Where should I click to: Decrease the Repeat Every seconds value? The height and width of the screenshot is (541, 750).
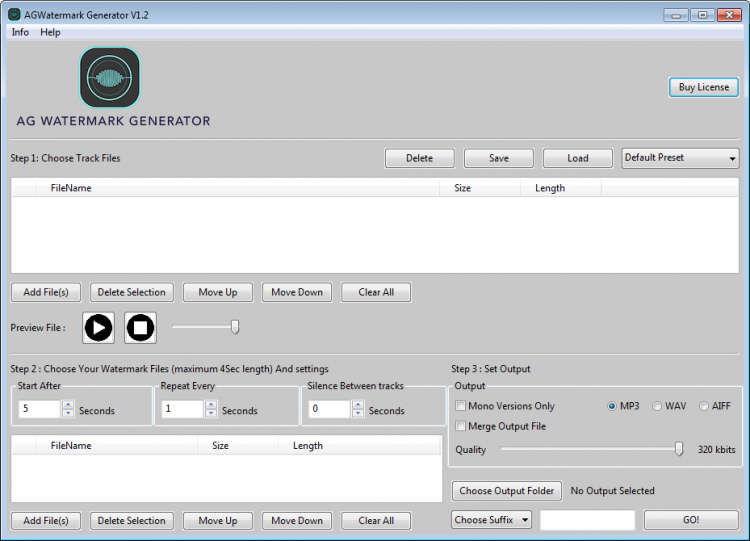click(x=211, y=413)
